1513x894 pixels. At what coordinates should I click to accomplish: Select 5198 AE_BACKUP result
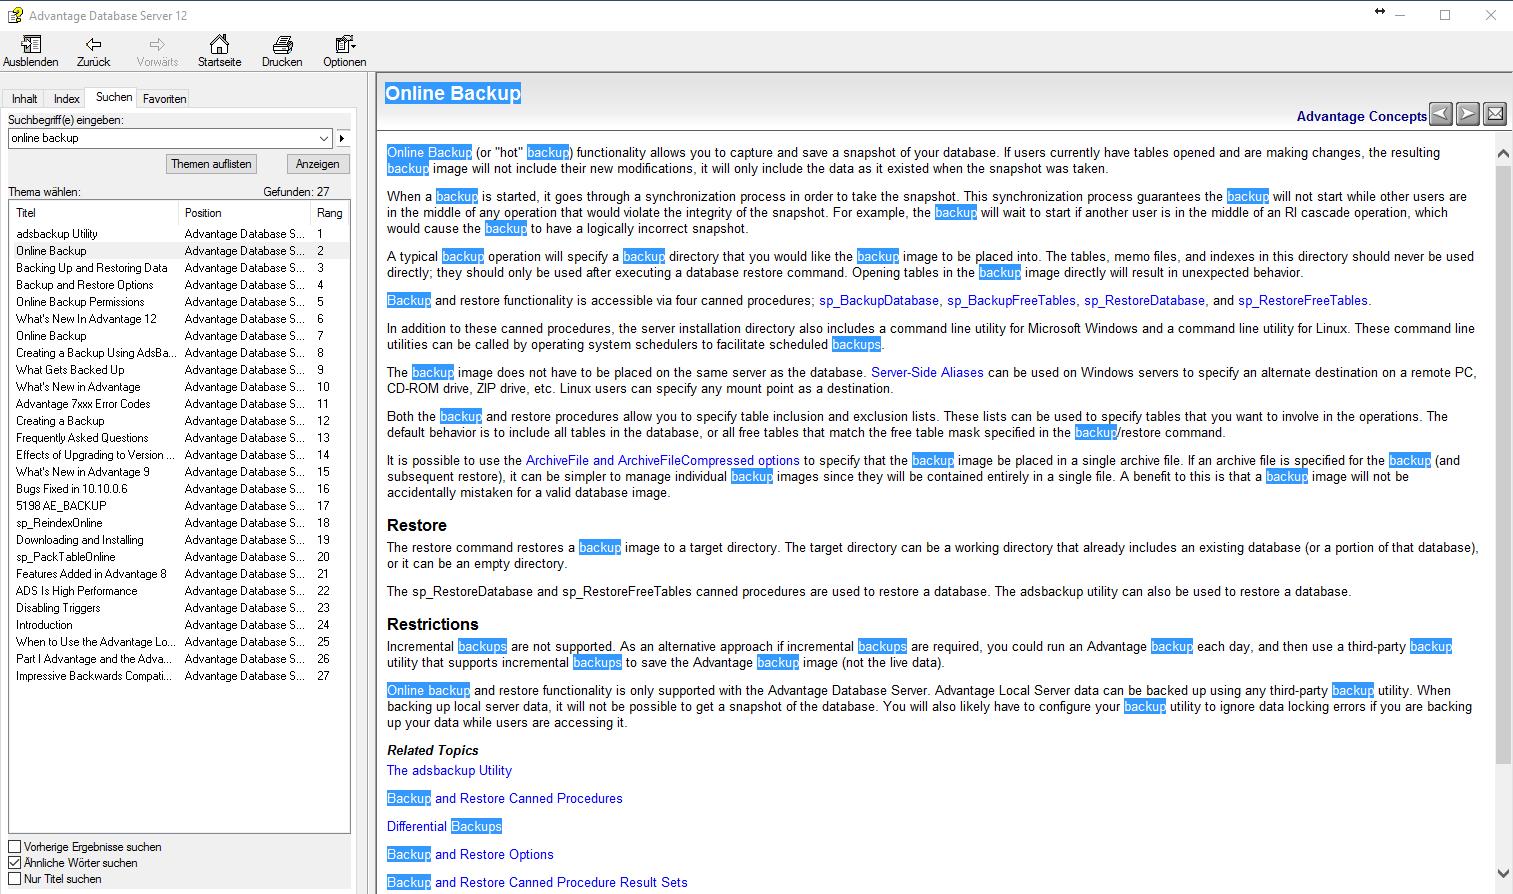tap(180, 506)
